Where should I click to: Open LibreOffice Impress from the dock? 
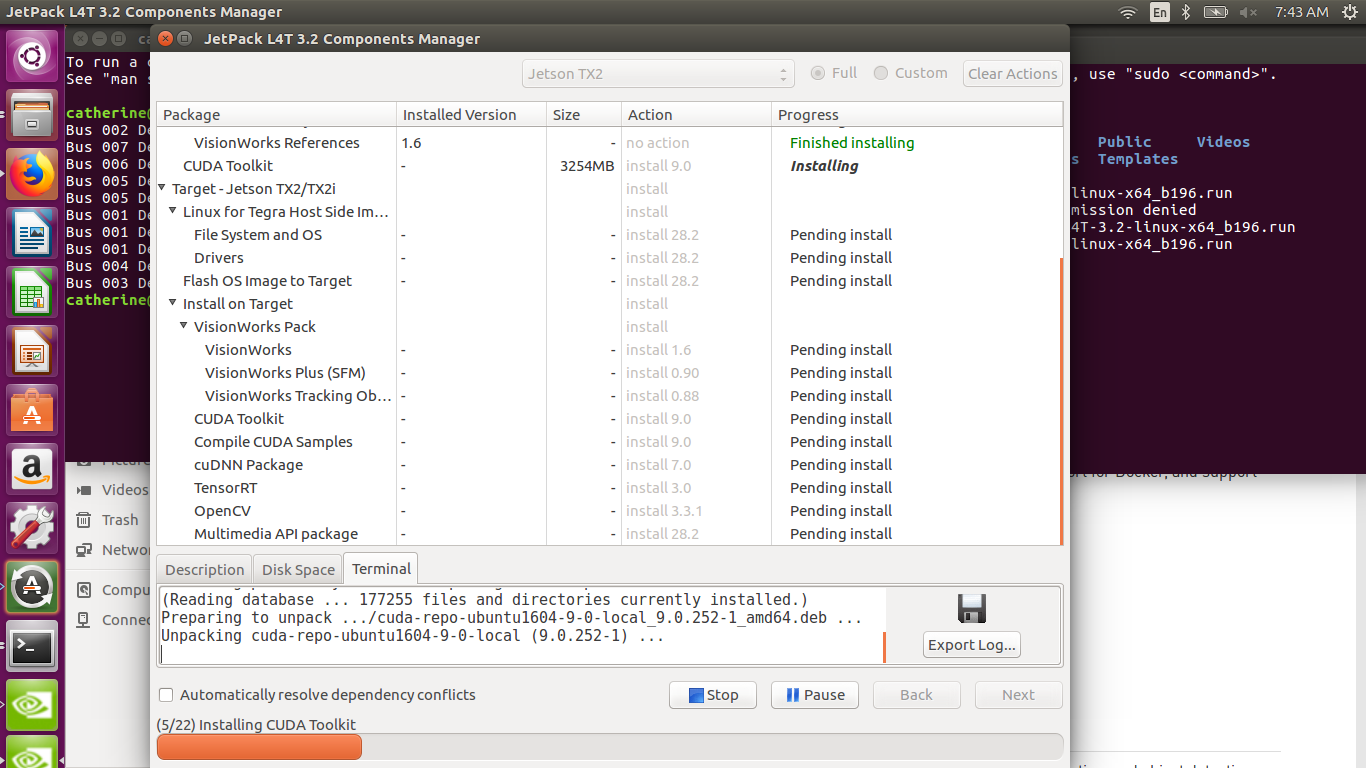pos(33,351)
